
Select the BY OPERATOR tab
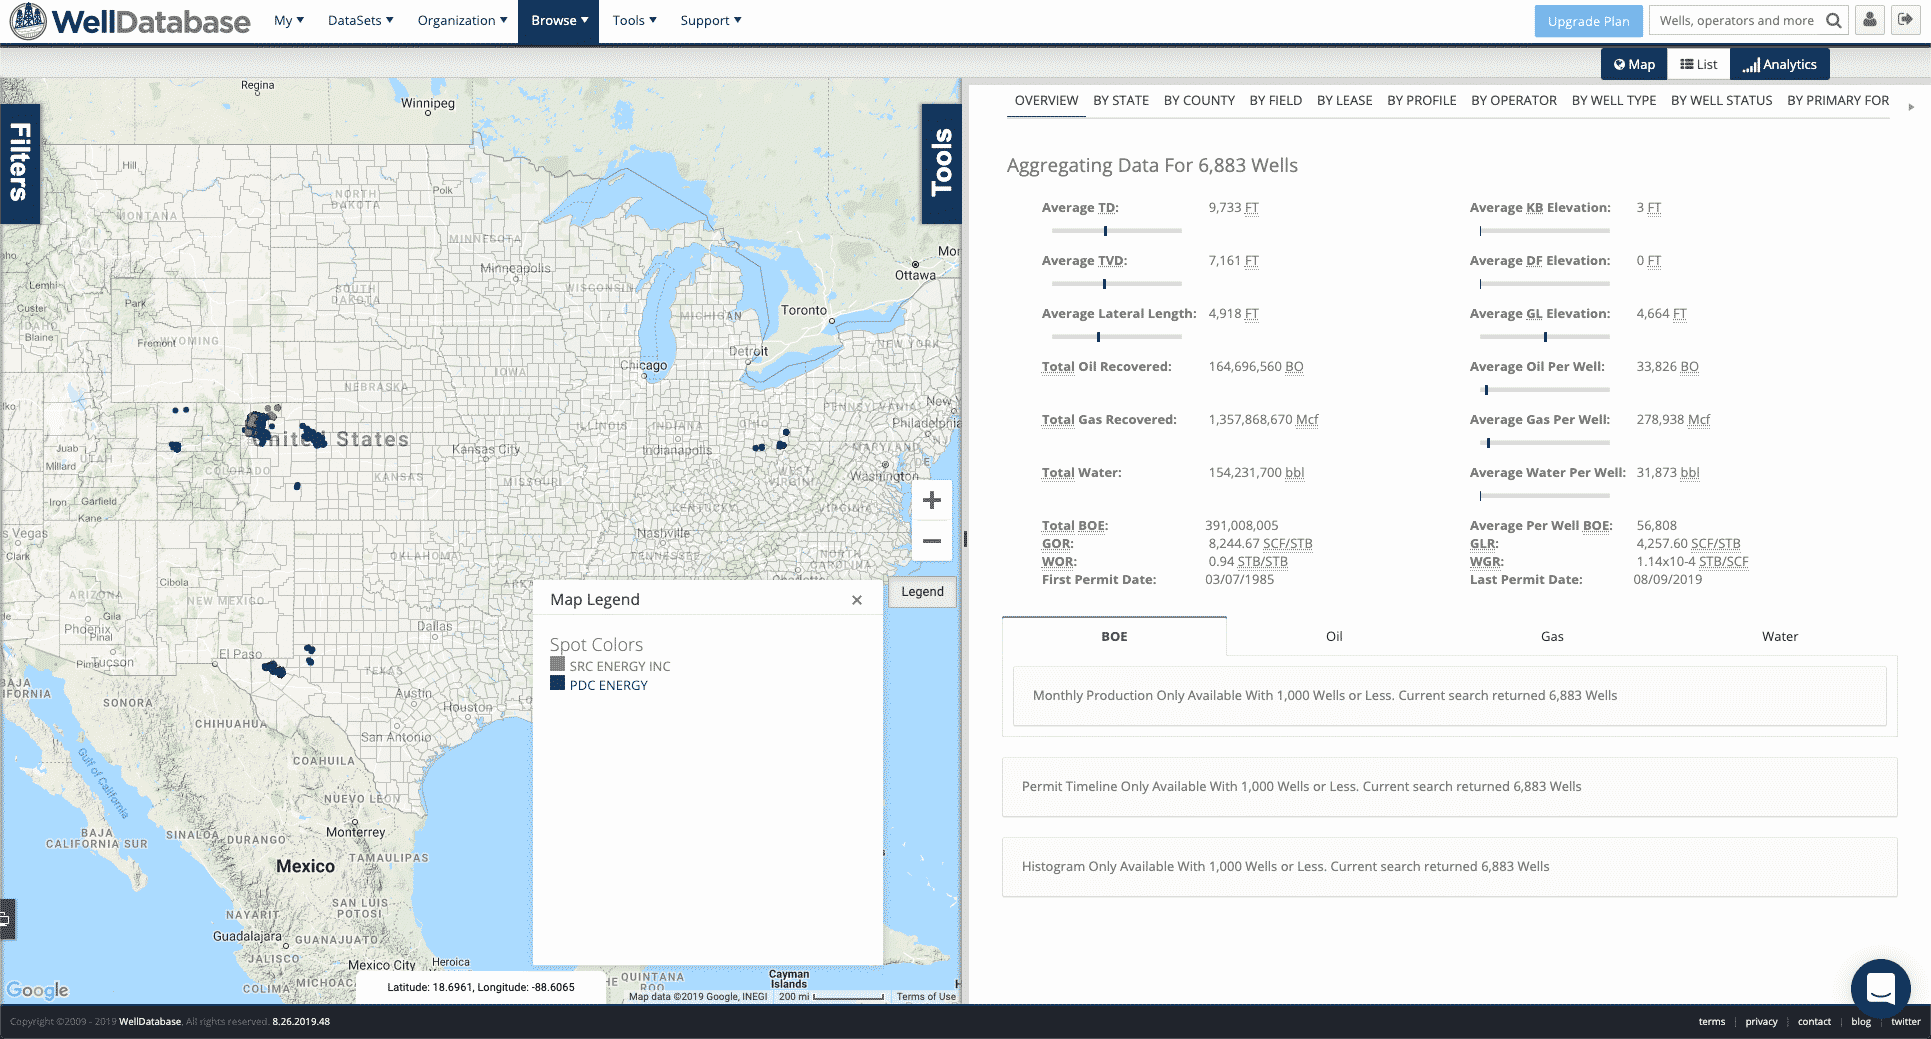coord(1513,100)
